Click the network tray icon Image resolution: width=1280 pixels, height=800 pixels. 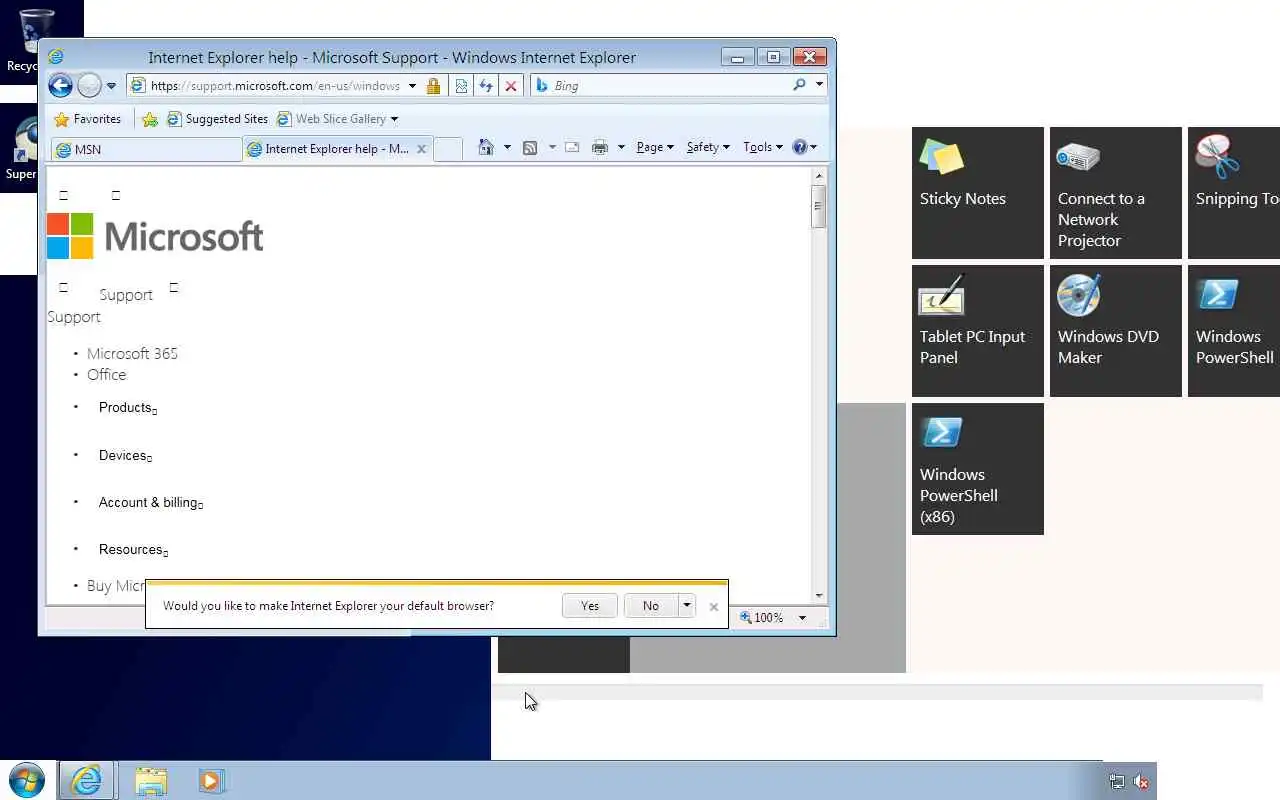click(1116, 782)
